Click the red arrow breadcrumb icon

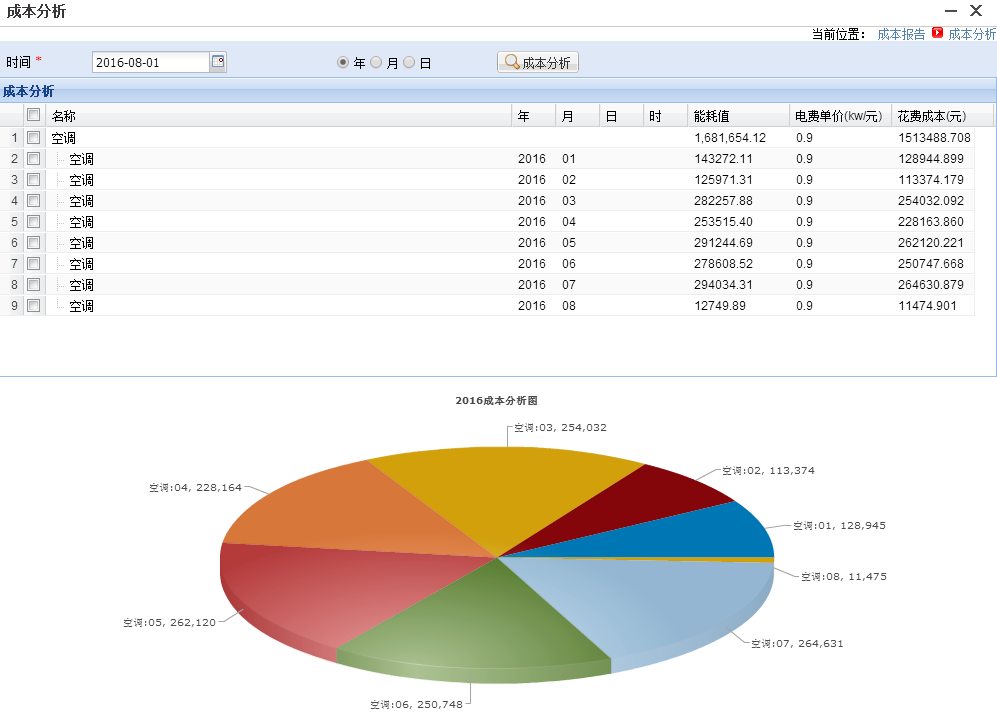[937, 33]
